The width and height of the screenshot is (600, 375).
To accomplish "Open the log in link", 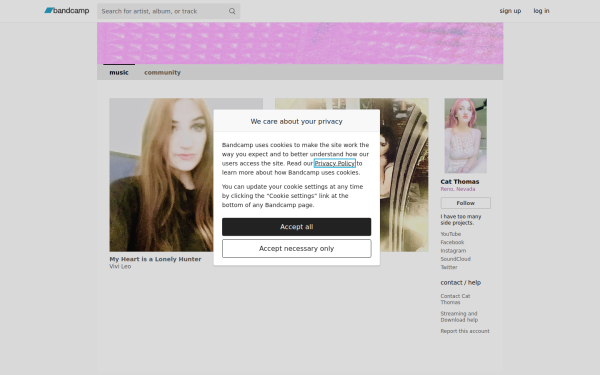I will (541, 11).
